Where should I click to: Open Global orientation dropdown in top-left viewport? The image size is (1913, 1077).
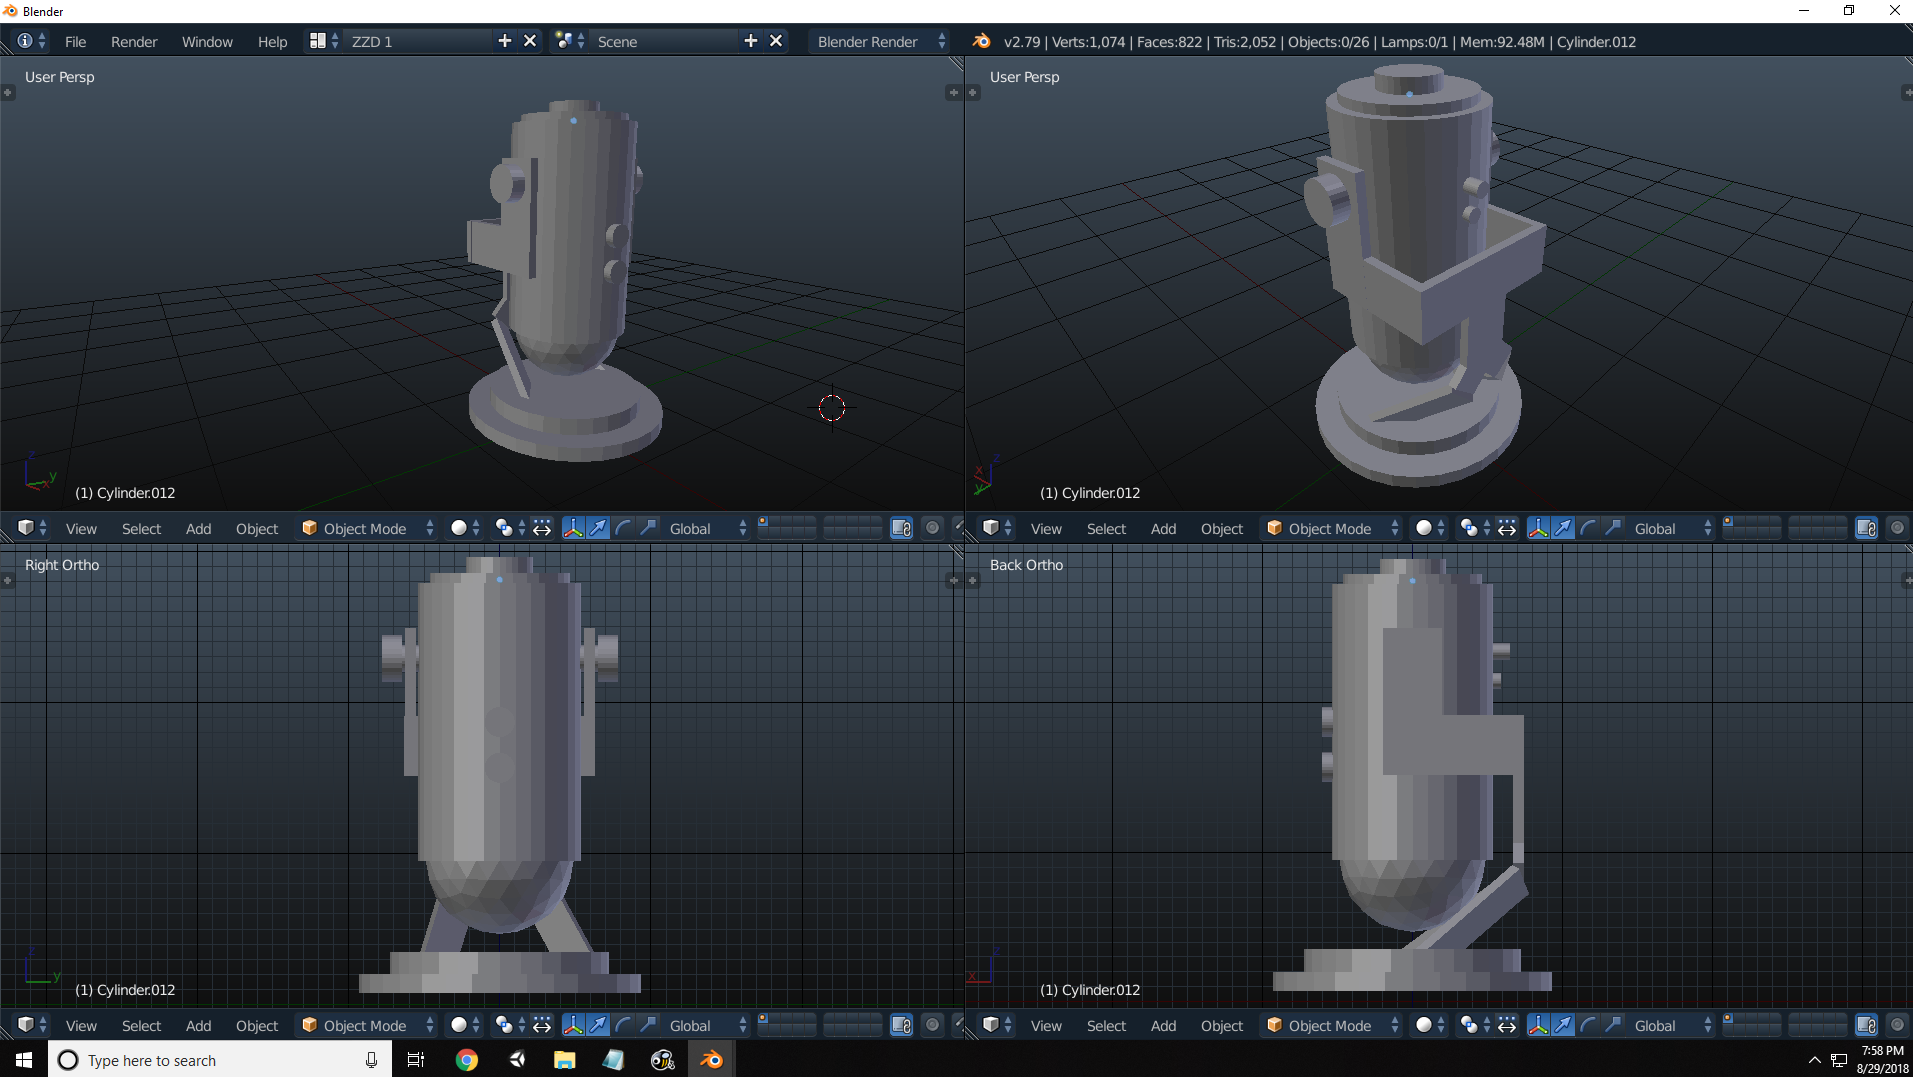coord(707,528)
